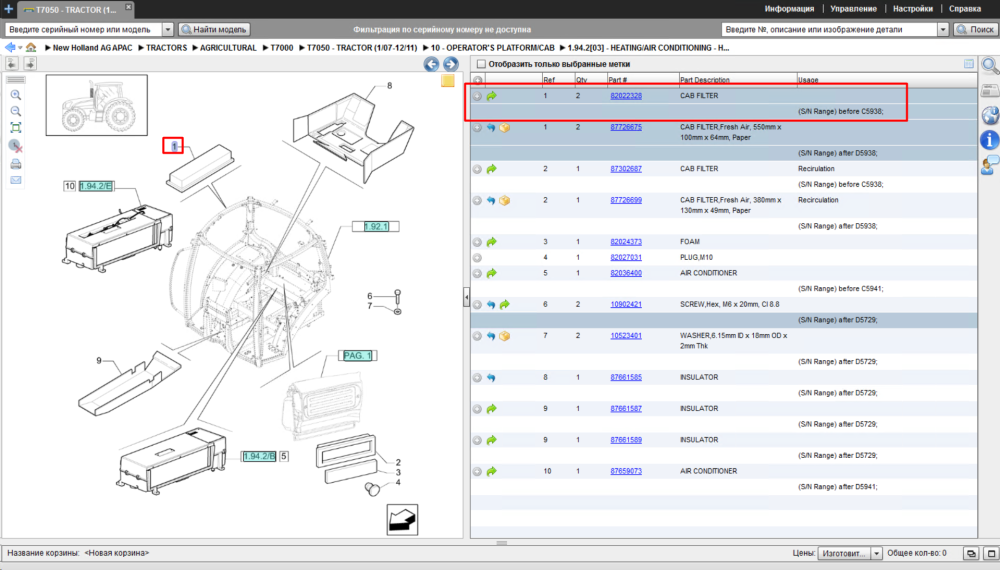Image resolution: width=1000 pixels, height=570 pixels.
Task: Expand the serial number or model dropdown
Action: [x=168, y=29]
